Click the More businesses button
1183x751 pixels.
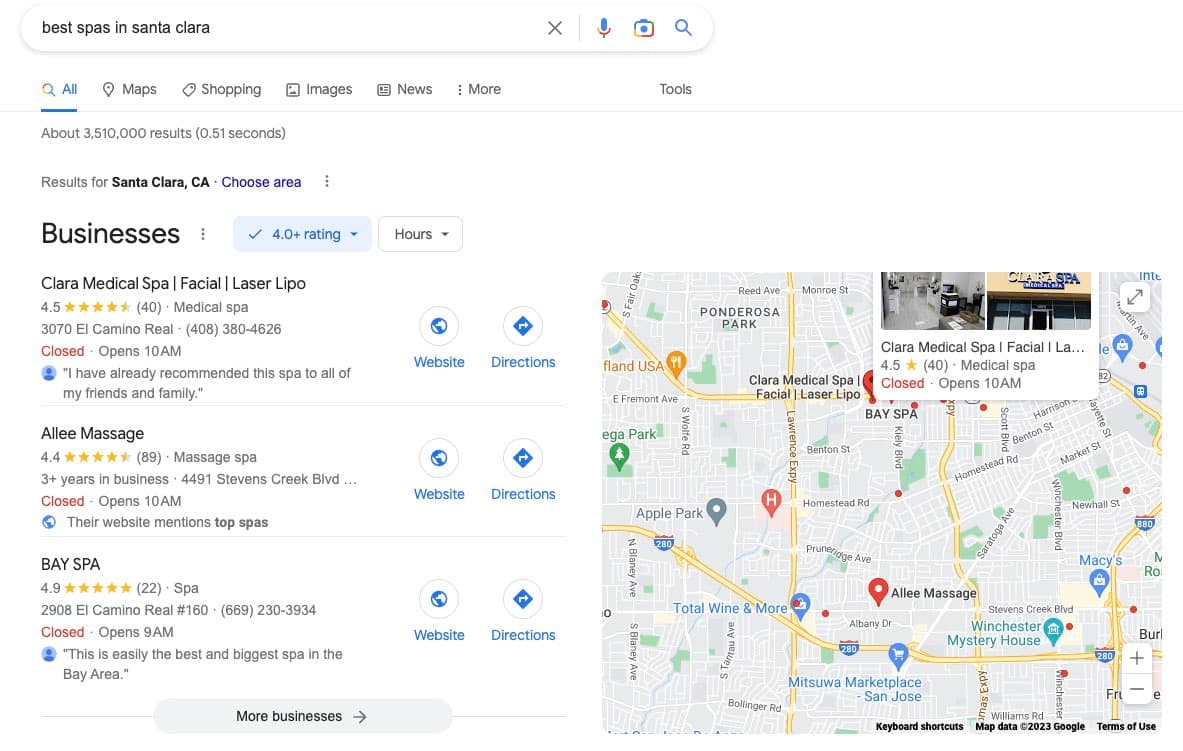pos(302,716)
